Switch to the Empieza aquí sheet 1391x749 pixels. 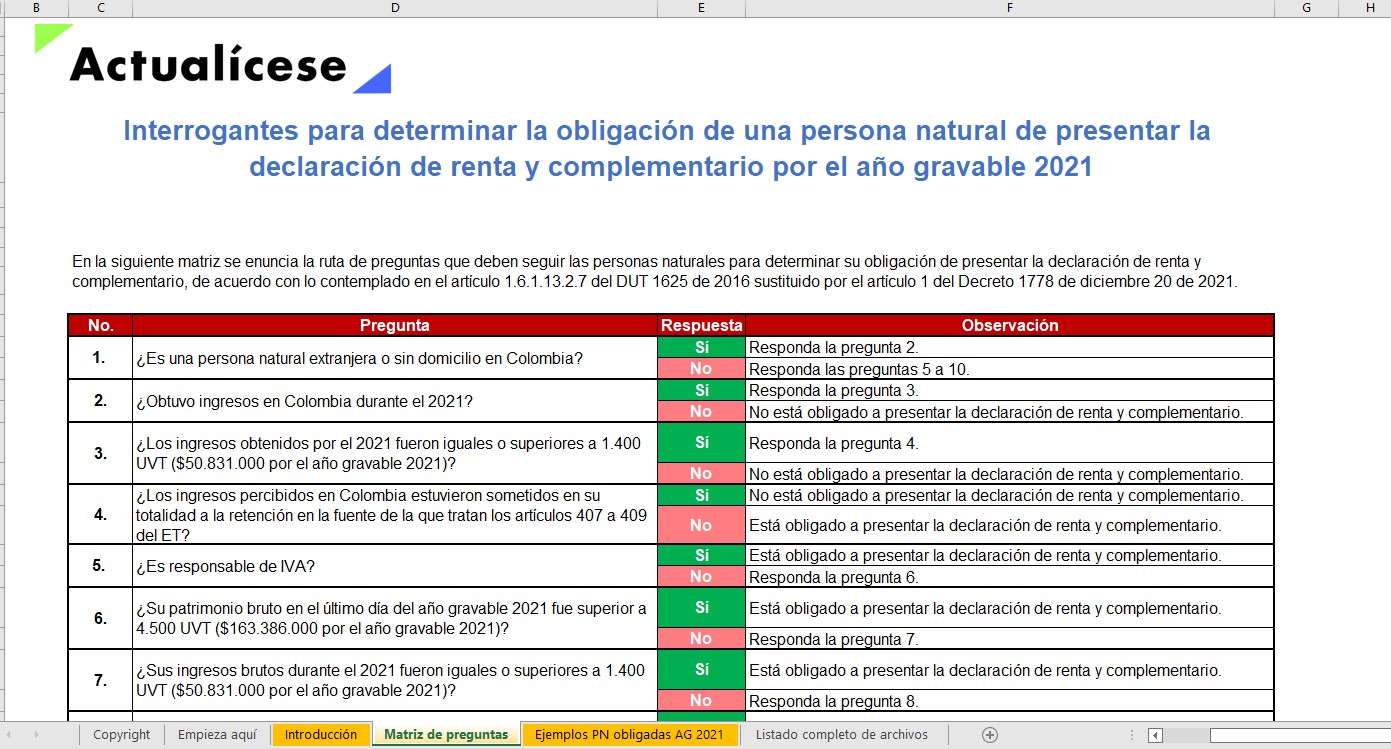(x=217, y=735)
